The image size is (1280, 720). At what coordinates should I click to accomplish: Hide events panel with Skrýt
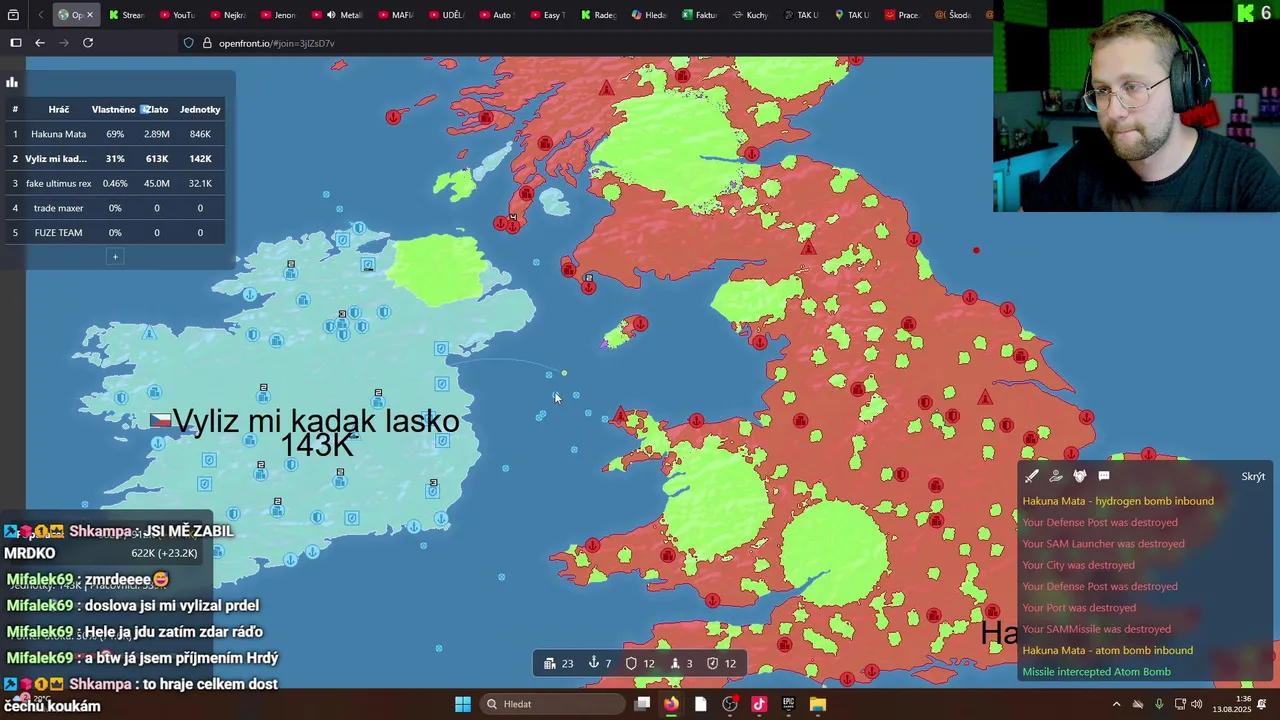click(x=1253, y=477)
